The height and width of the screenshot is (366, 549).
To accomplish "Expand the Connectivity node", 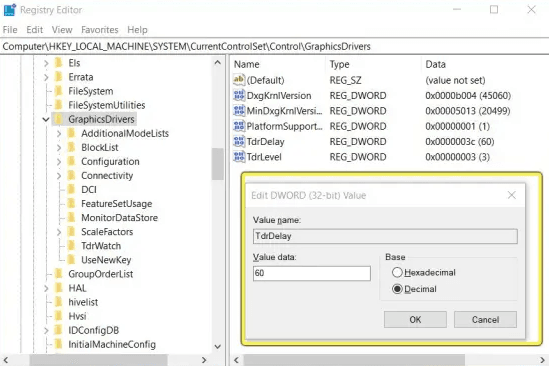I will pos(59,176).
